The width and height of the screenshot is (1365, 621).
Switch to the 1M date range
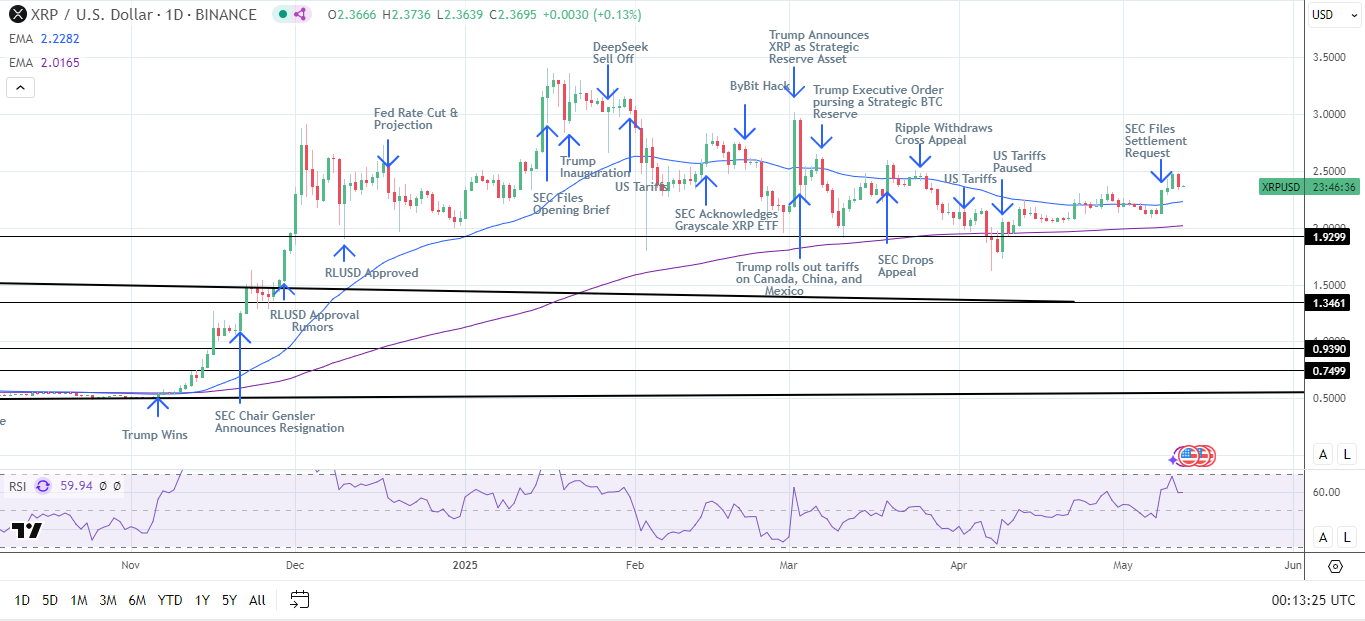79,600
